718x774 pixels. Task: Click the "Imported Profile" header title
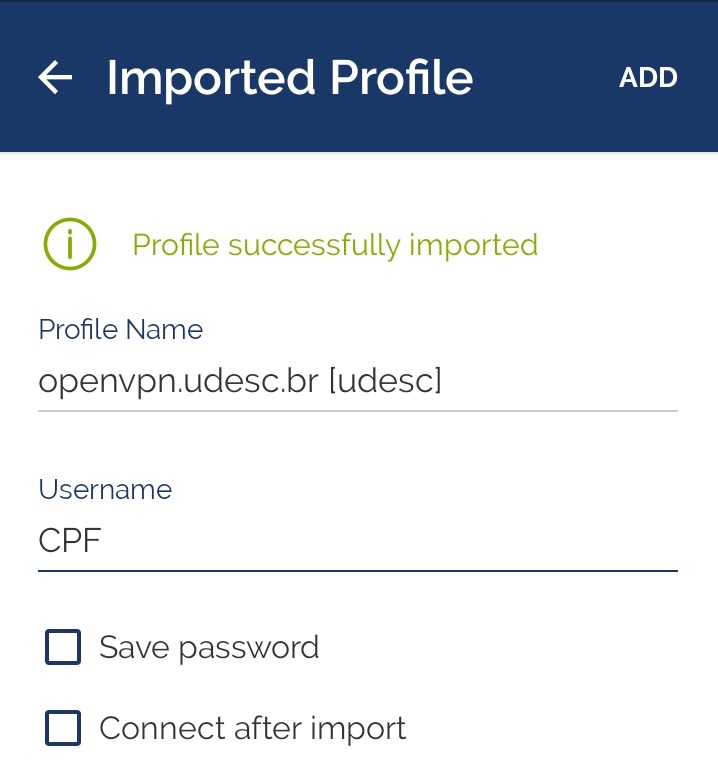point(289,78)
